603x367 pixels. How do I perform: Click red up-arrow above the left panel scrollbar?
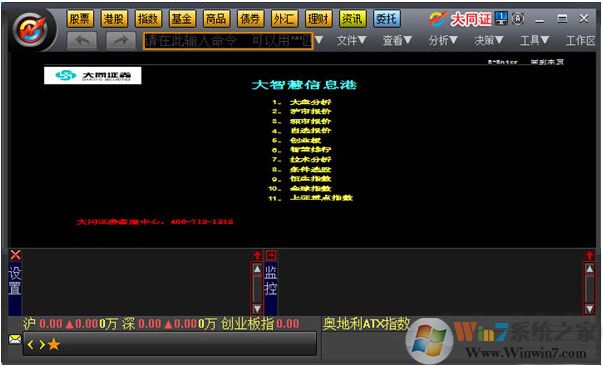pos(257,255)
